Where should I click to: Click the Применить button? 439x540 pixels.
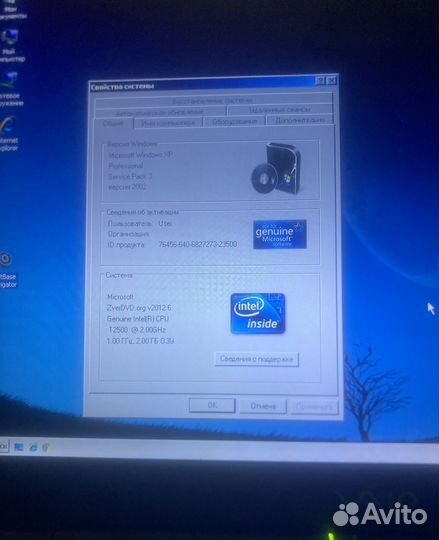tap(314, 407)
